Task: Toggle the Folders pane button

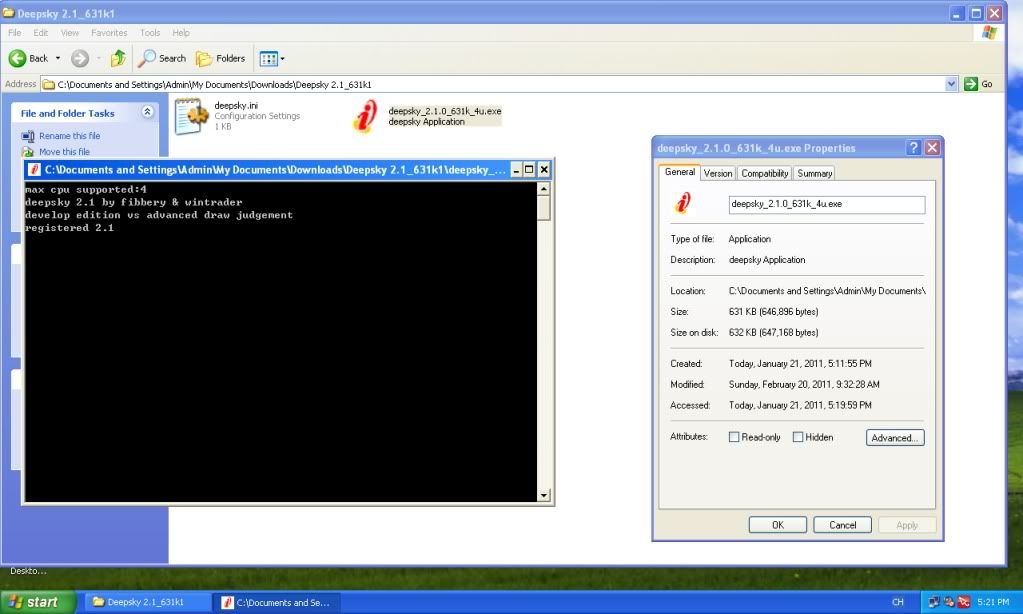Action: [x=221, y=59]
